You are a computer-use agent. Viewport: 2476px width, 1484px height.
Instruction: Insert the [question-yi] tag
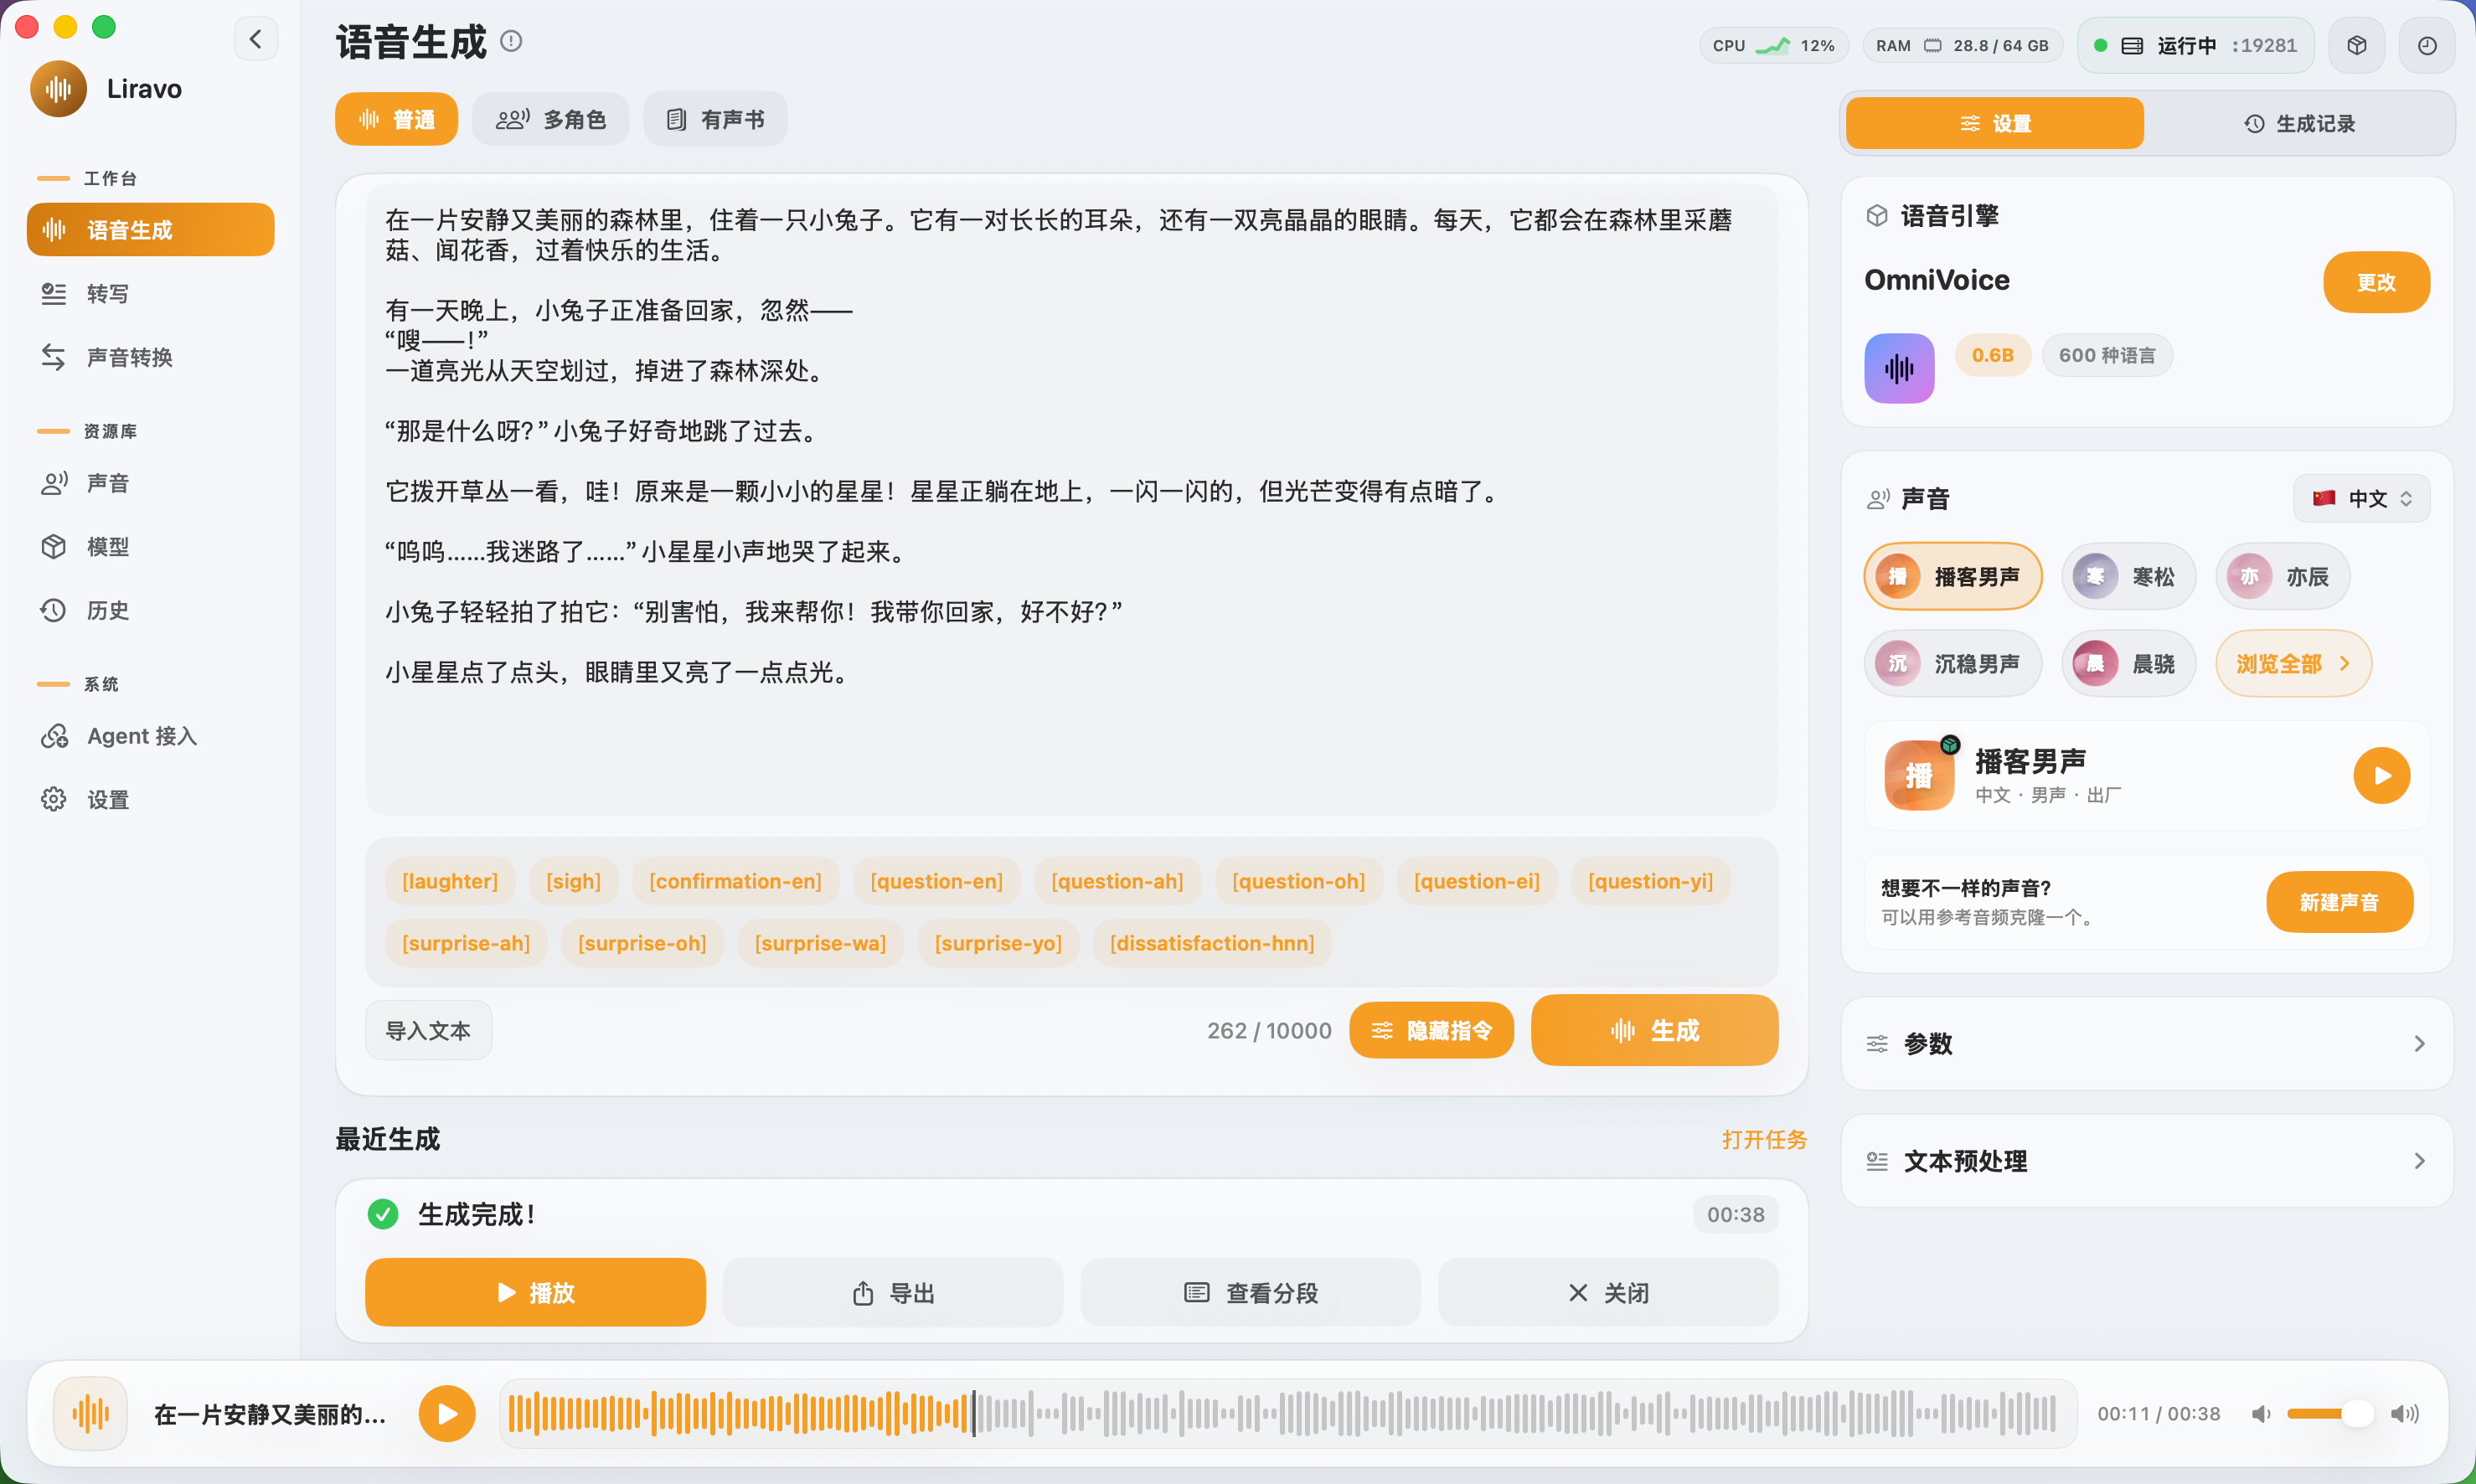click(x=1650, y=881)
